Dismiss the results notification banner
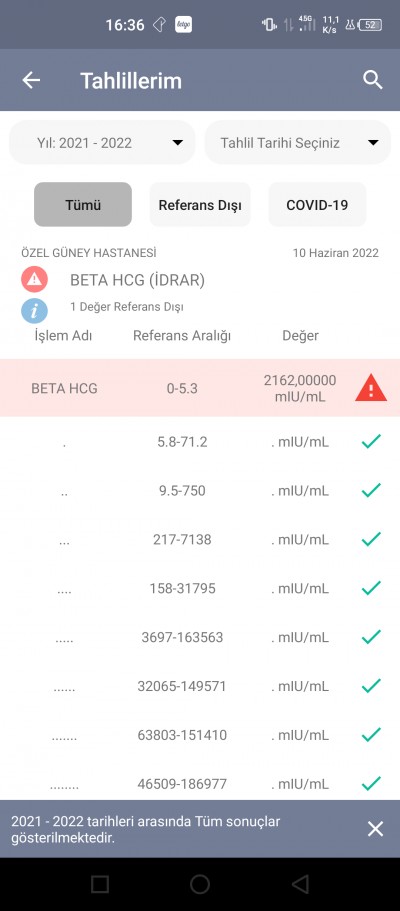Screen dimensions: 400x911 click(376, 828)
